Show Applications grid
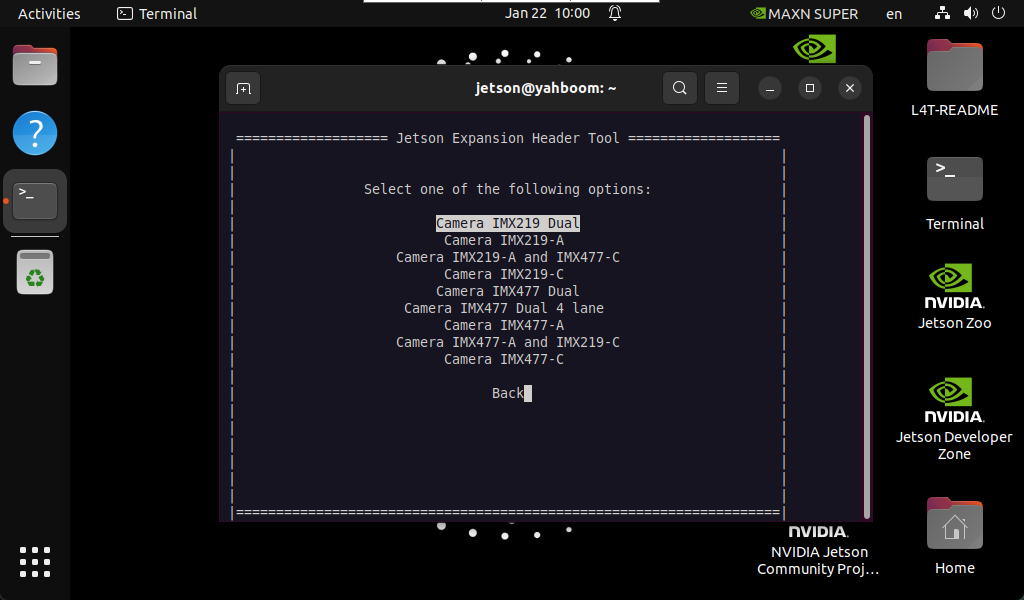 pyautogui.click(x=35, y=562)
